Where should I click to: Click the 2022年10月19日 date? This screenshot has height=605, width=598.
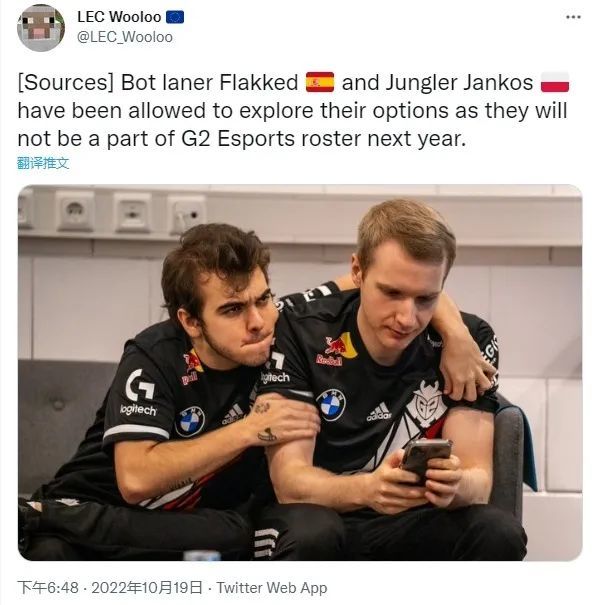(147, 588)
